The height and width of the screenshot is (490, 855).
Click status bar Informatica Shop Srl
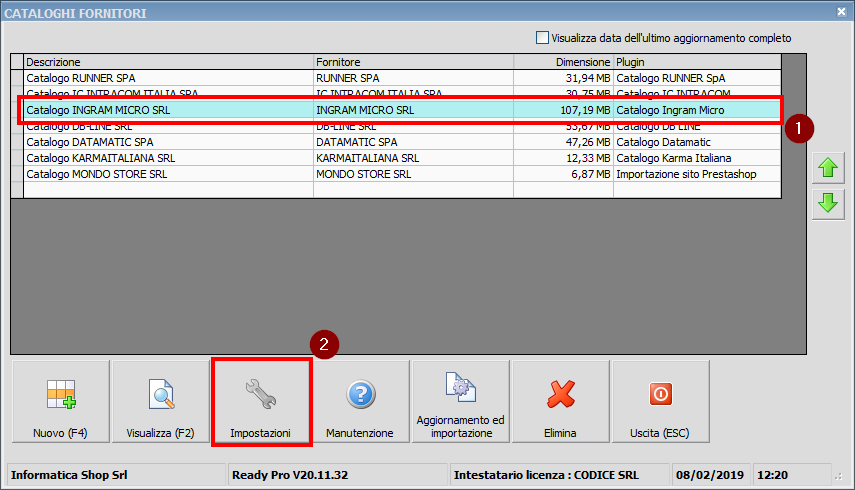(116, 475)
